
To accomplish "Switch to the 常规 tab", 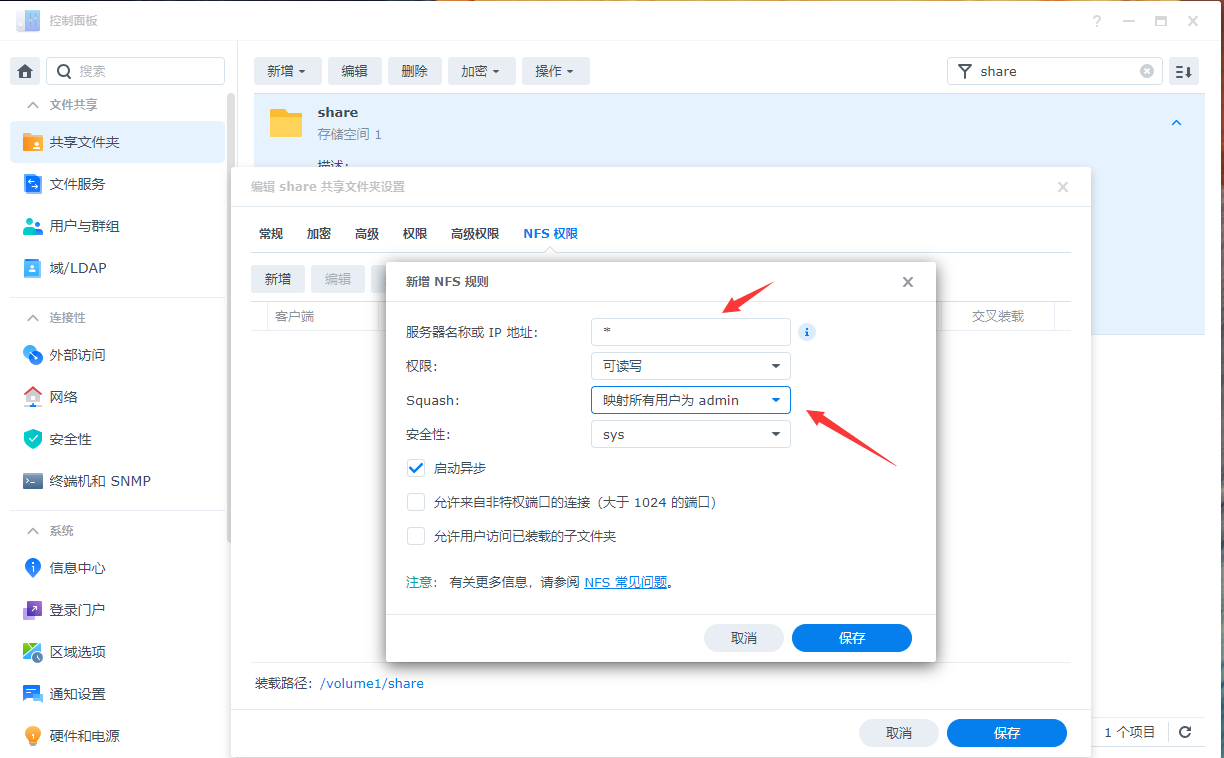I will point(271,234).
